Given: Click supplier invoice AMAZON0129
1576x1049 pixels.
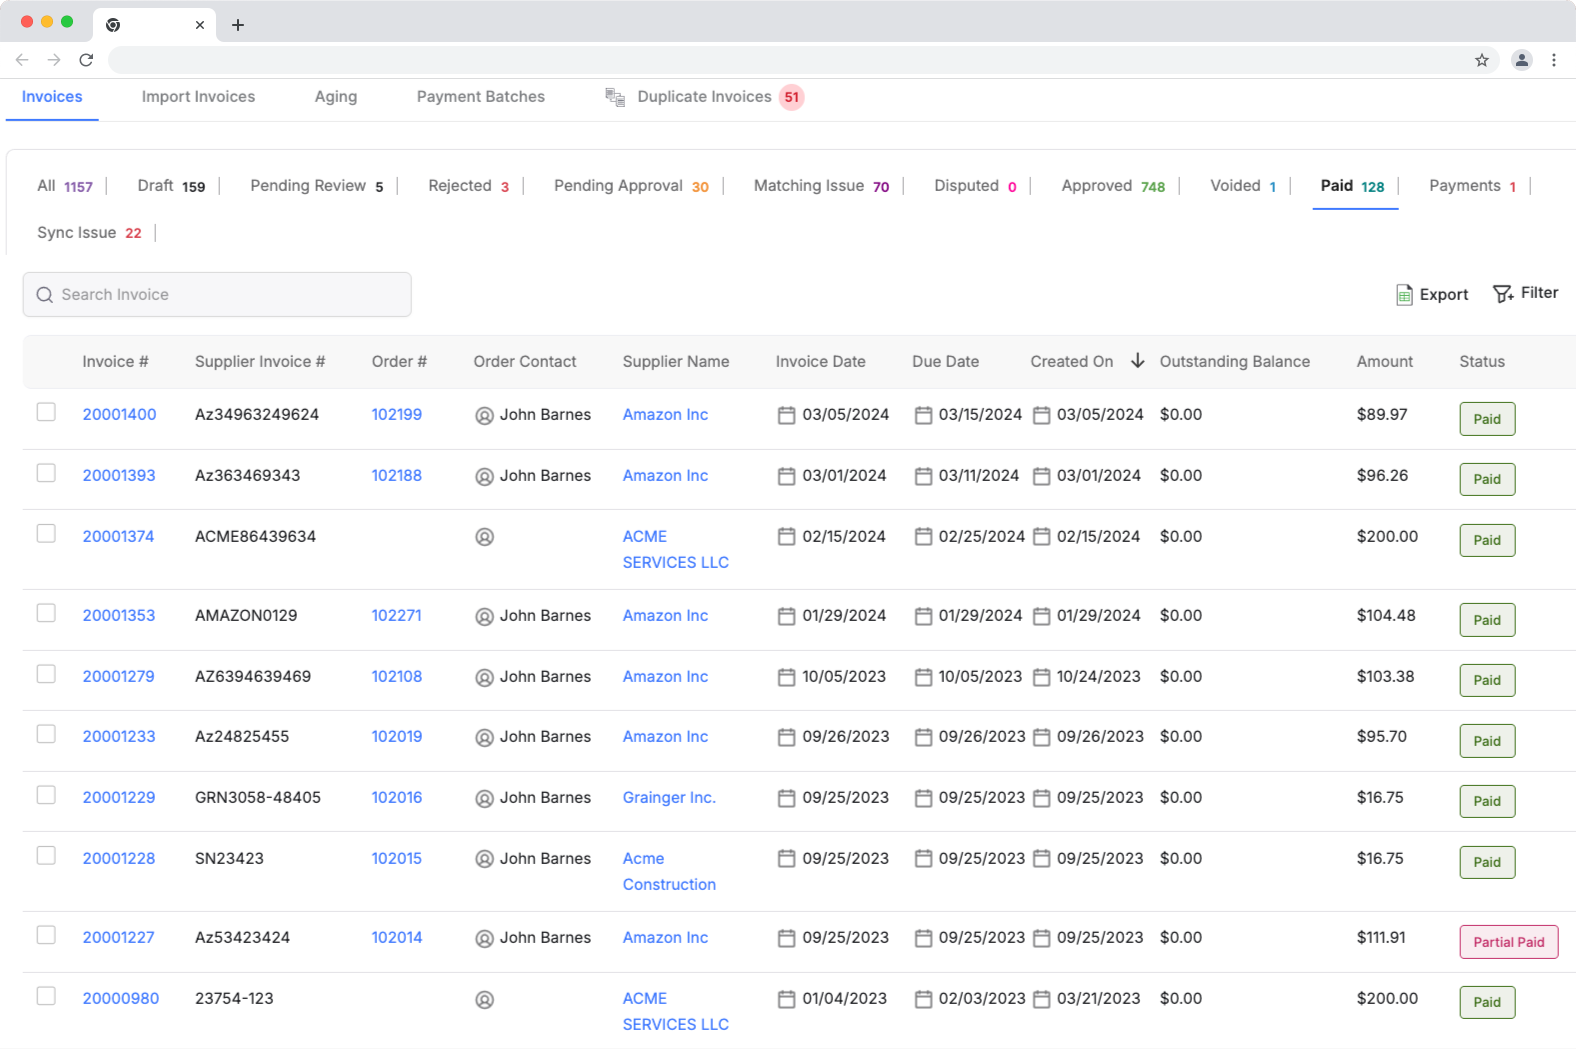Looking at the screenshot, I should (246, 616).
